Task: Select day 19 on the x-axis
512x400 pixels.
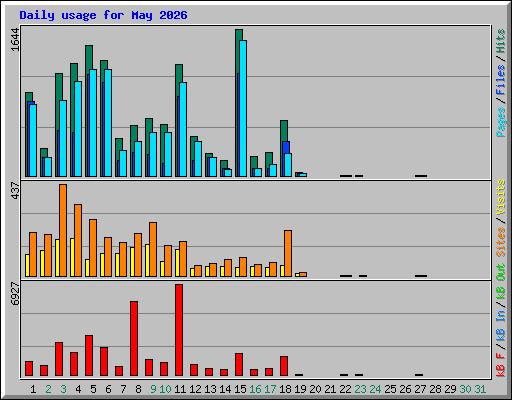Action: tap(300, 389)
